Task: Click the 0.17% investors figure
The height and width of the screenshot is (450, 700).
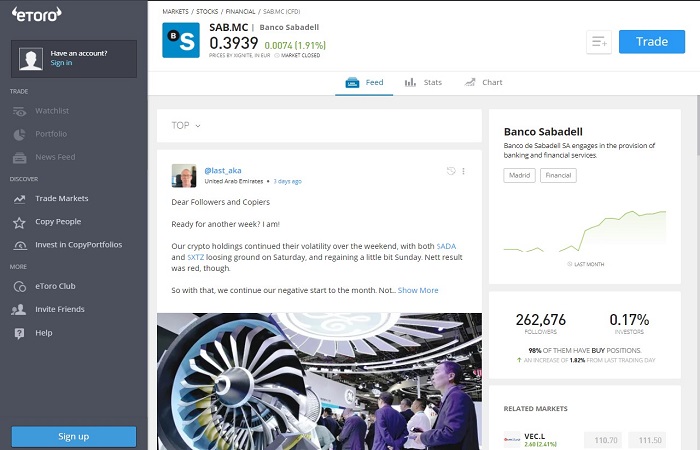Action: point(629,320)
